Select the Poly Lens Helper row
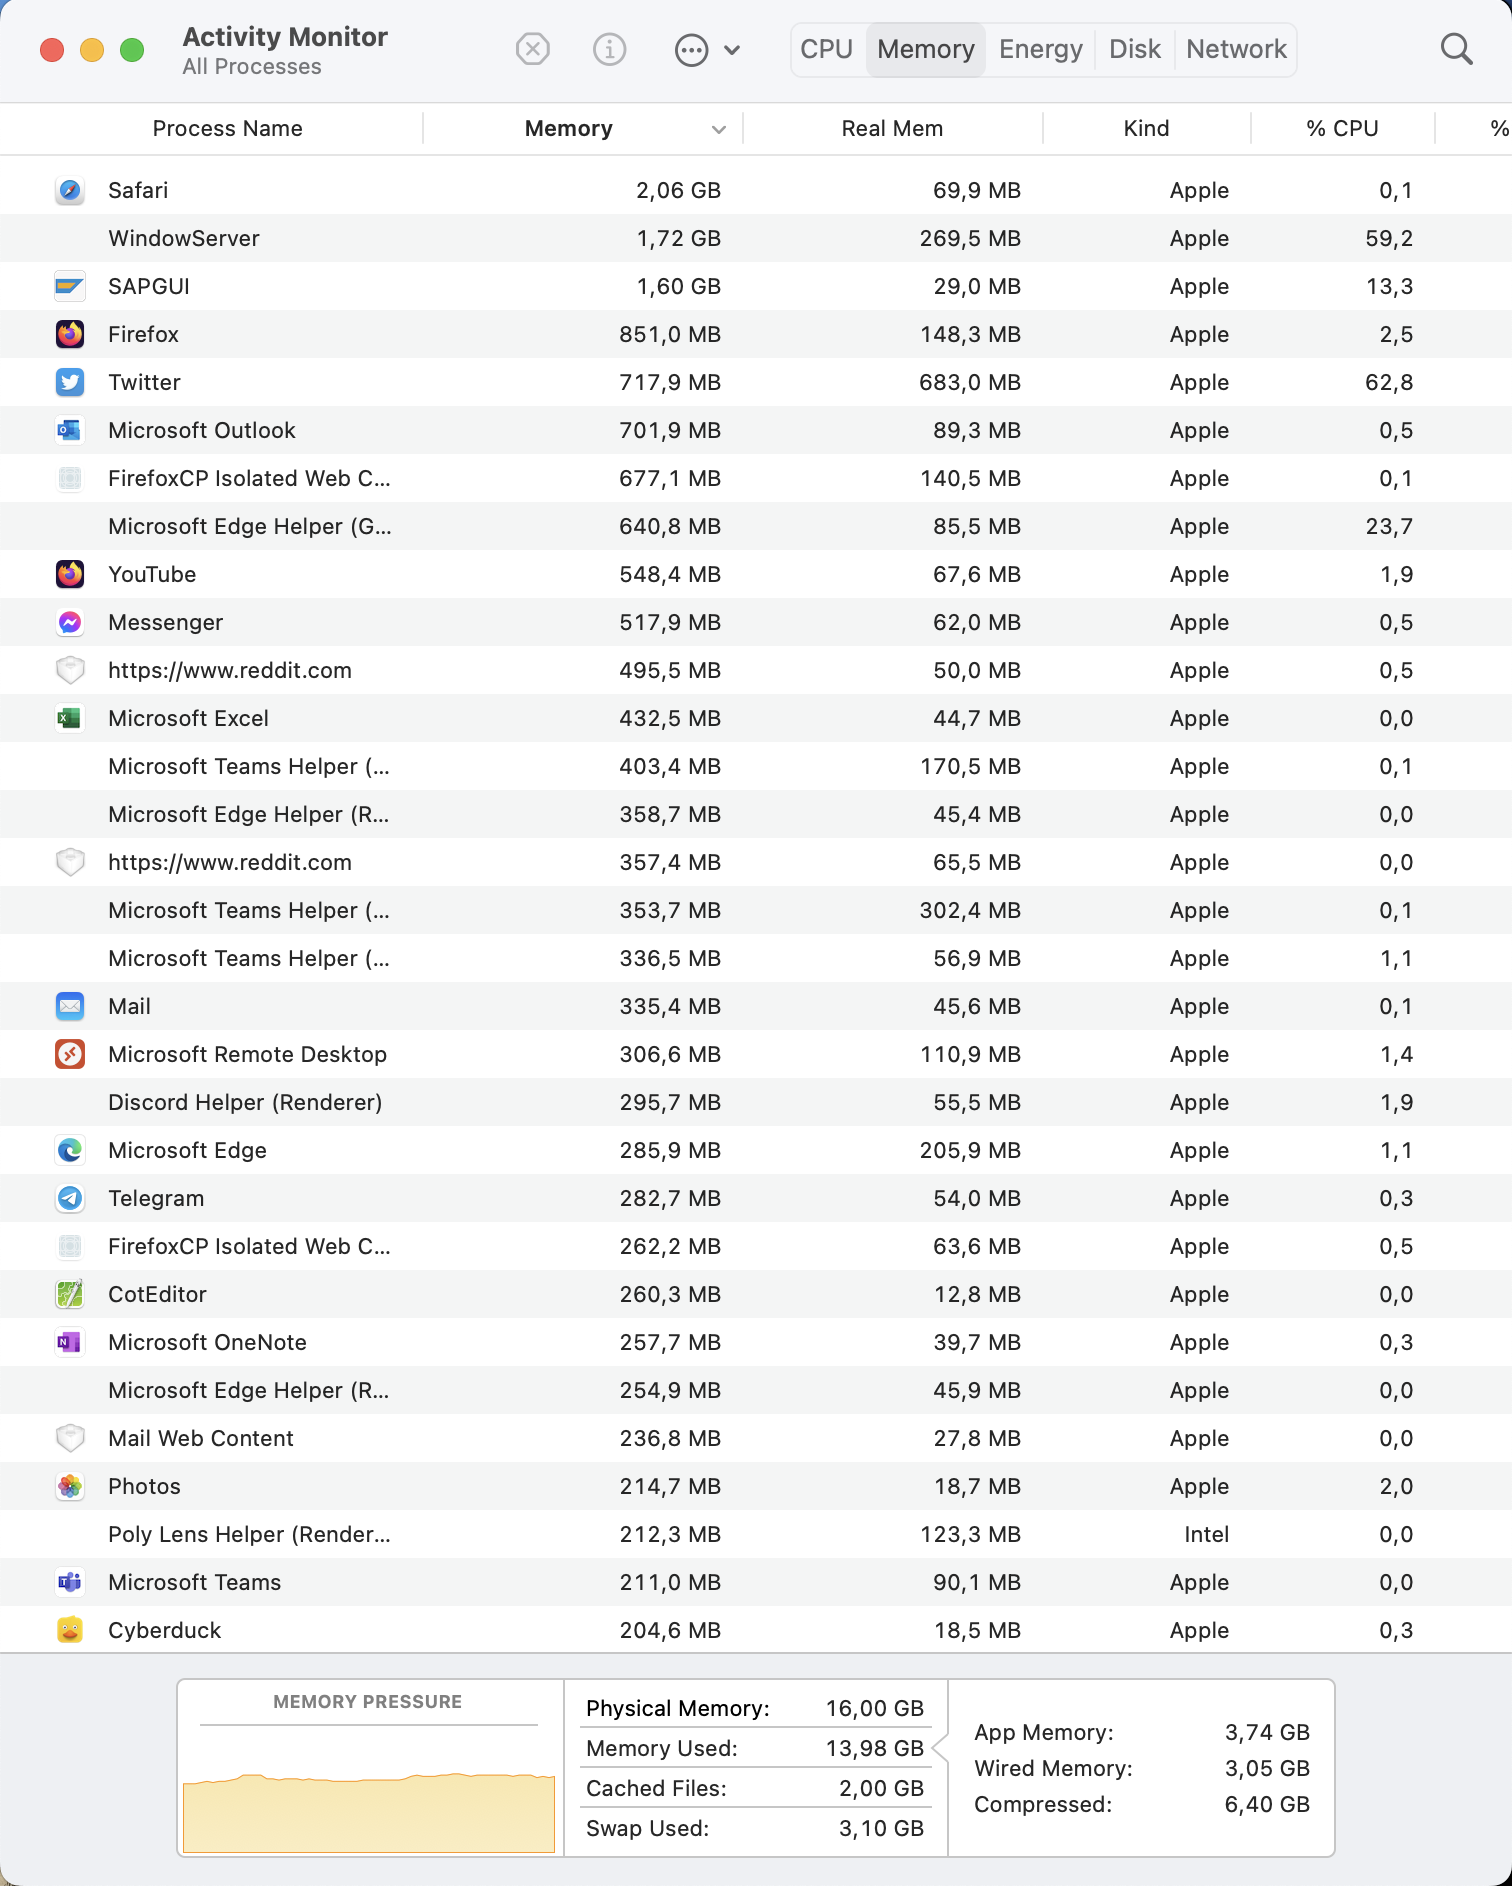This screenshot has width=1512, height=1886. coord(756,1534)
